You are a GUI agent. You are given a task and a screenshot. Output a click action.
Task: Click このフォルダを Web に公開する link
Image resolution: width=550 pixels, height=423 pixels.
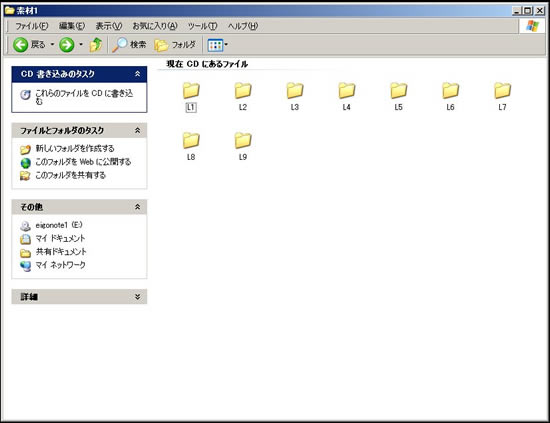pos(83,162)
